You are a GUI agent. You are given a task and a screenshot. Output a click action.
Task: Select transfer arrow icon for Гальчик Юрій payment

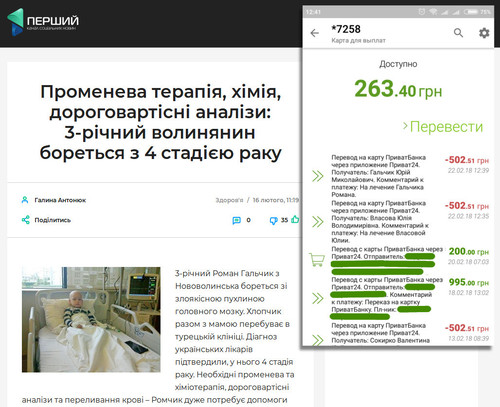pyautogui.click(x=318, y=176)
